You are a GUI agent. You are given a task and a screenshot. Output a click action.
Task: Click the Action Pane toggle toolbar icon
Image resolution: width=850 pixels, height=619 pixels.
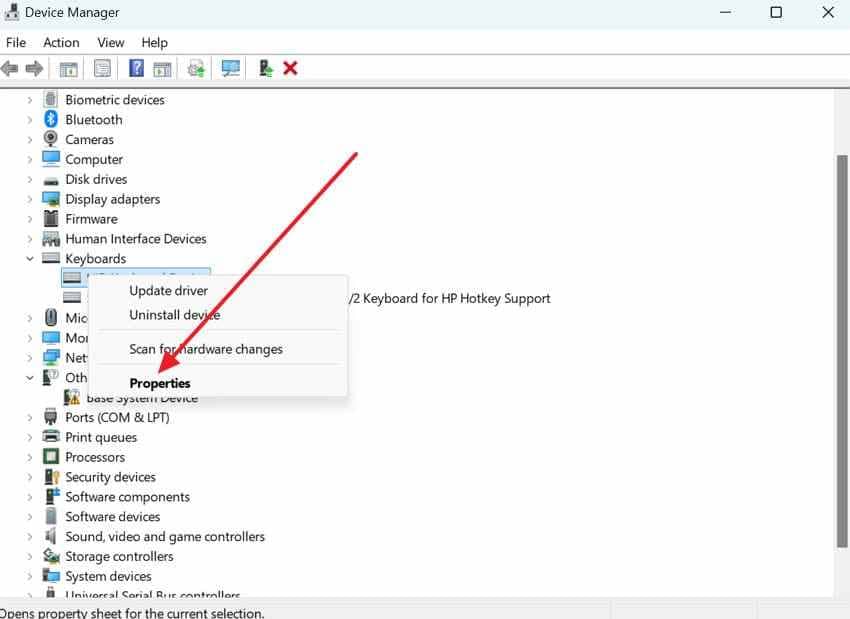162,69
